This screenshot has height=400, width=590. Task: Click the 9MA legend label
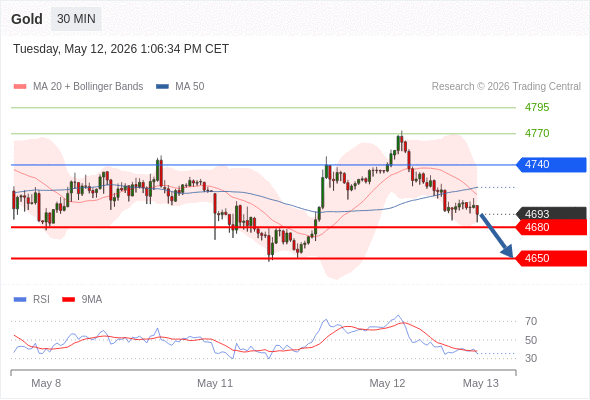[x=92, y=300]
